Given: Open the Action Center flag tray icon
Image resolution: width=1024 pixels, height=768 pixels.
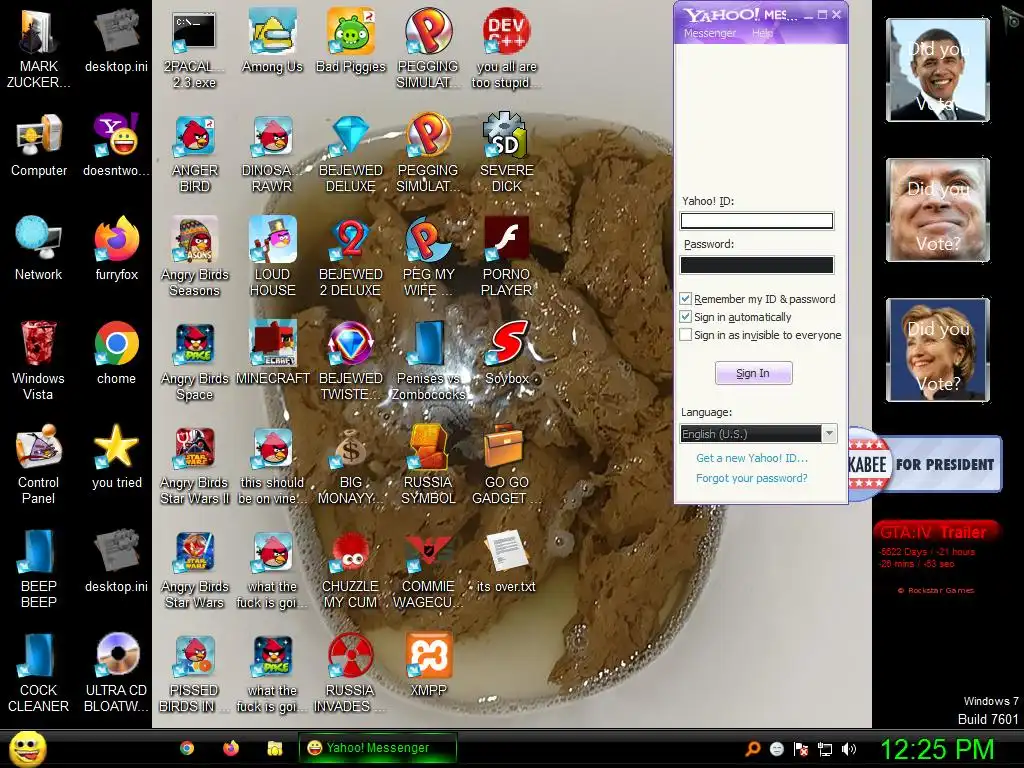Looking at the screenshot, I should 801,749.
